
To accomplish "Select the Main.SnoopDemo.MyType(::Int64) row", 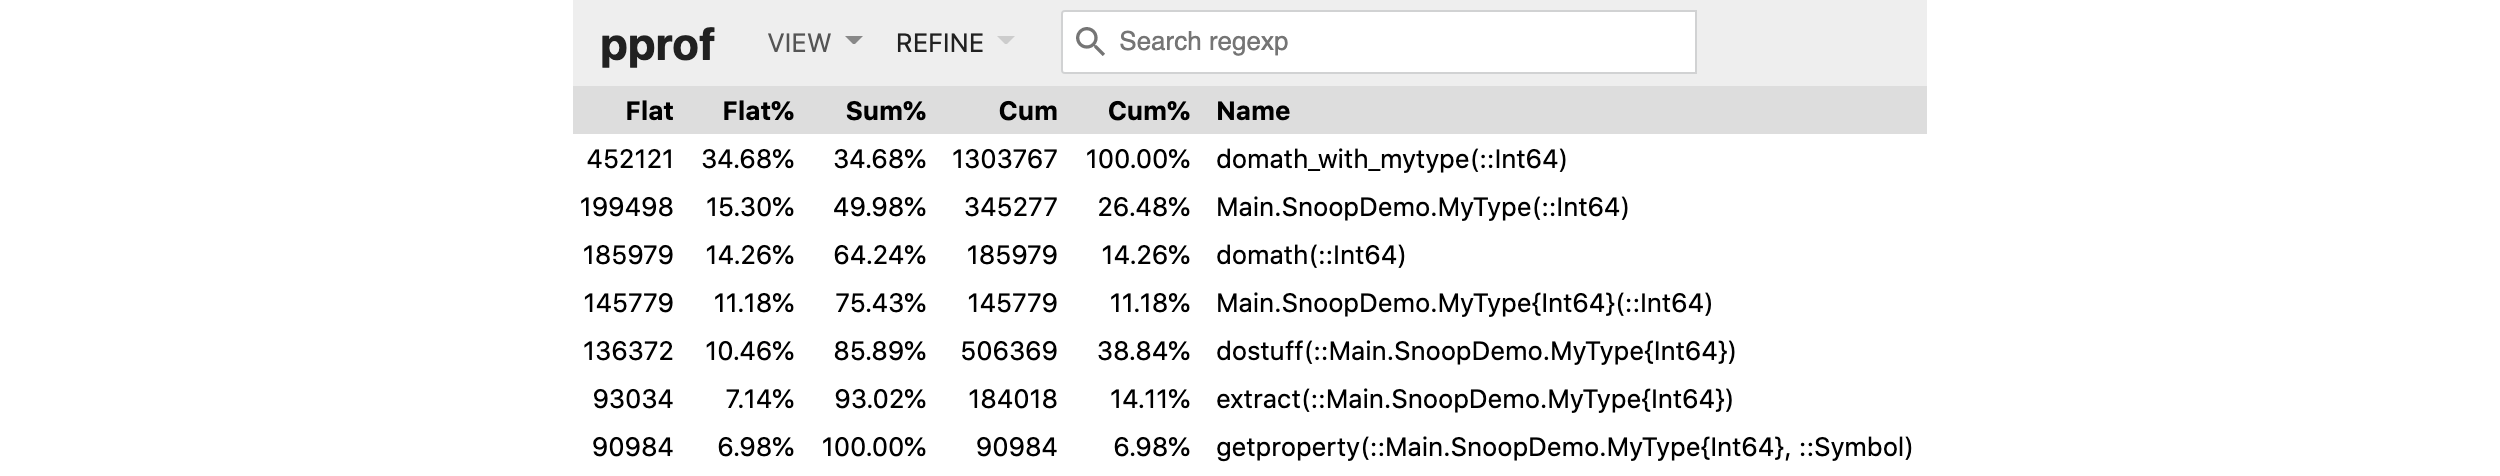I will (1421, 207).
